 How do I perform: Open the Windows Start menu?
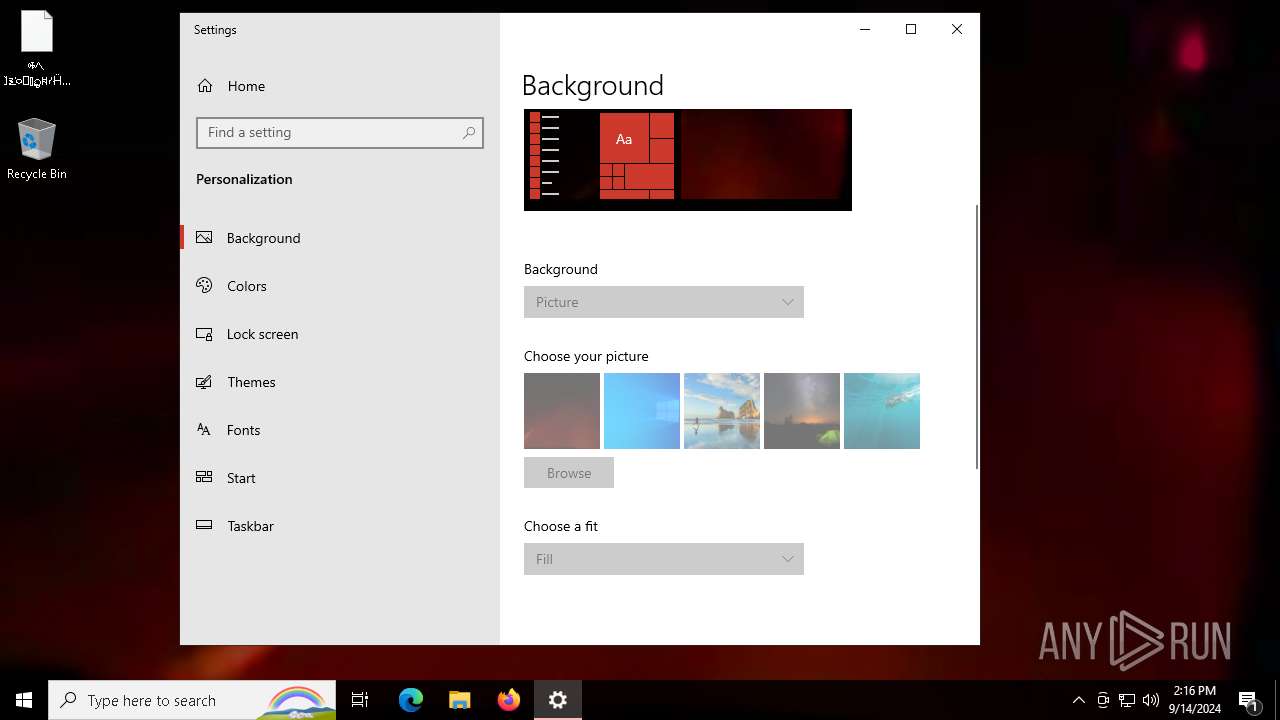[24, 700]
